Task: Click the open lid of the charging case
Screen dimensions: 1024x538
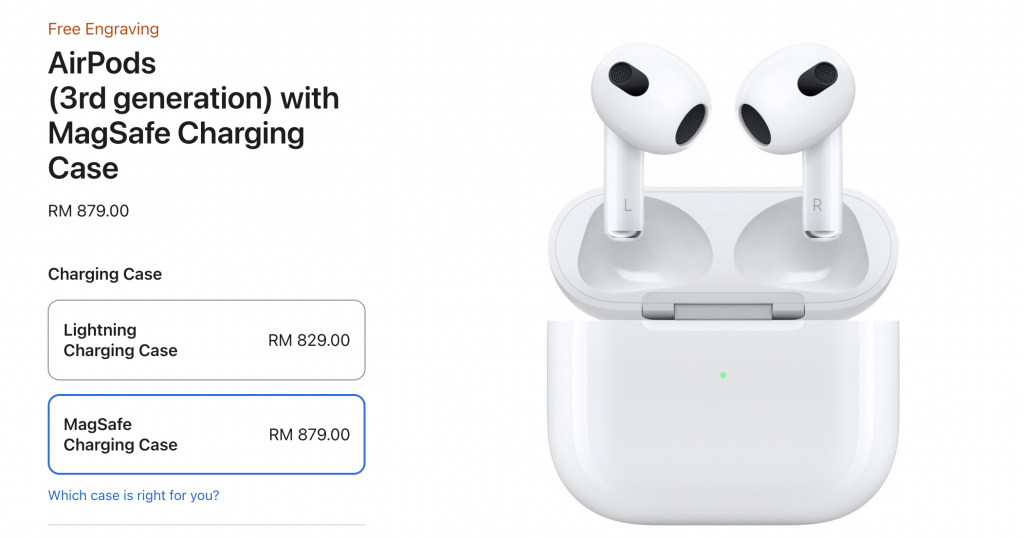Action: click(x=723, y=251)
